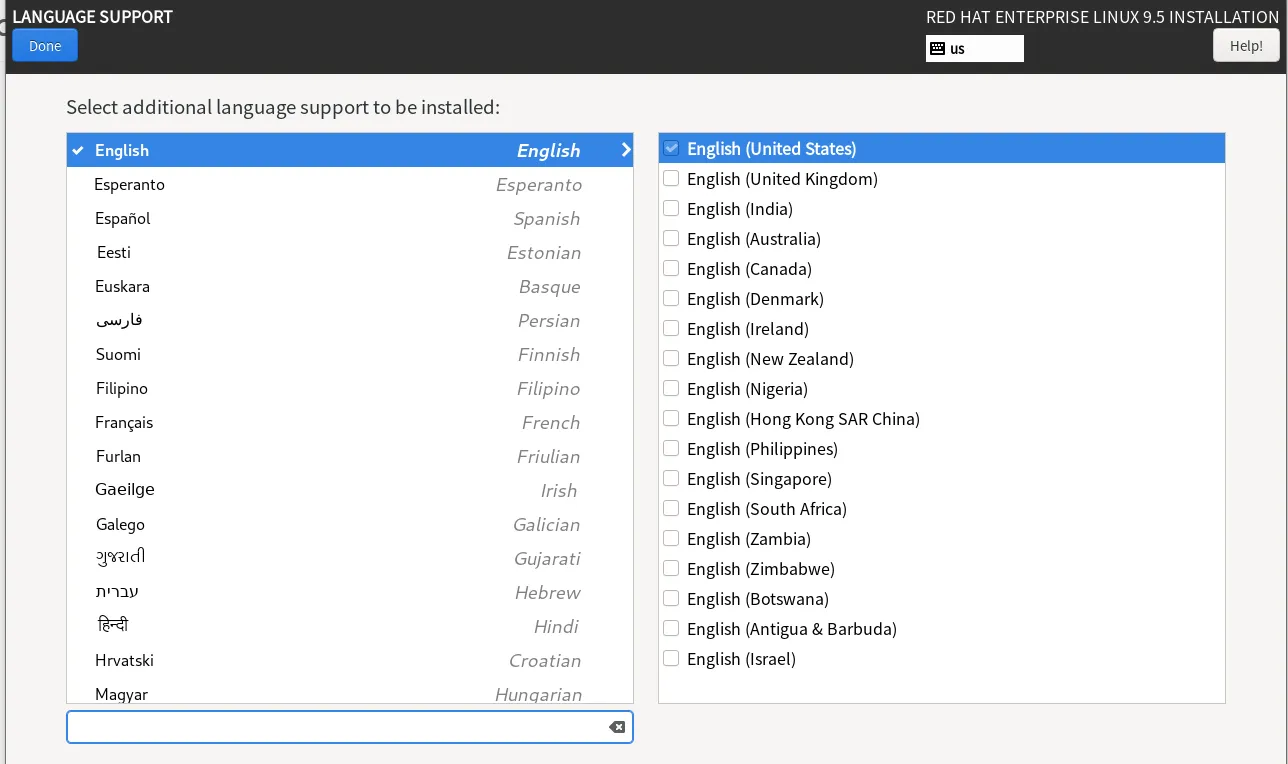Select the Hebrew language row

click(350, 592)
